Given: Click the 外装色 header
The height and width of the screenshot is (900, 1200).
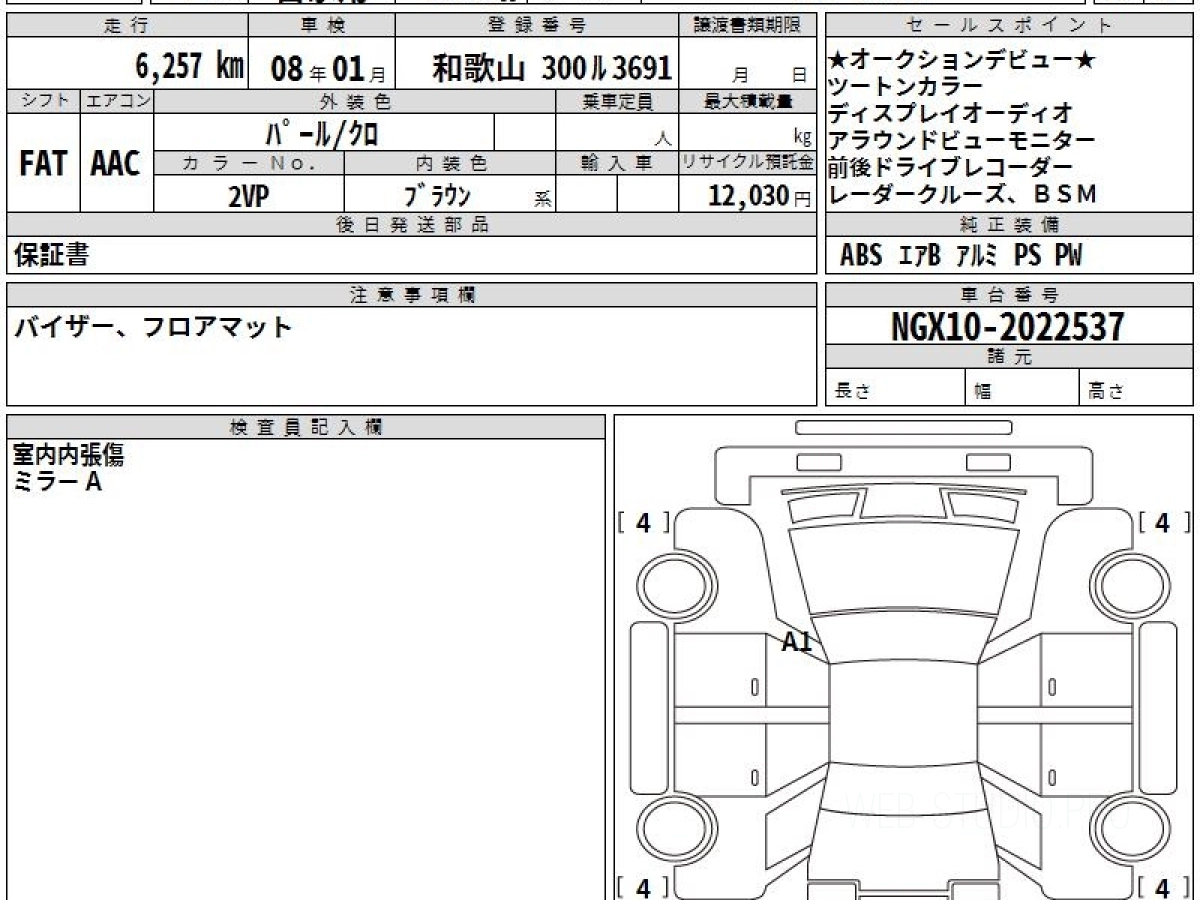Looking at the screenshot, I should tap(355, 101).
